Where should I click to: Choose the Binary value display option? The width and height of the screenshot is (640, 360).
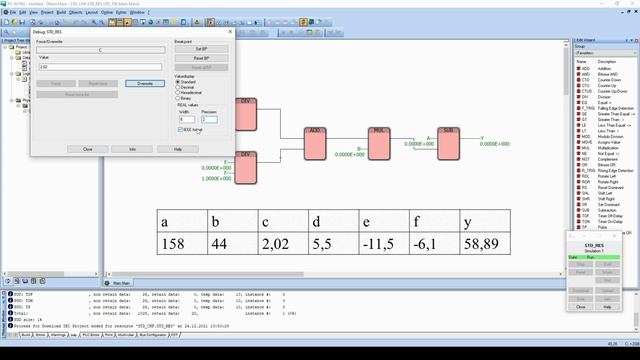183,98
